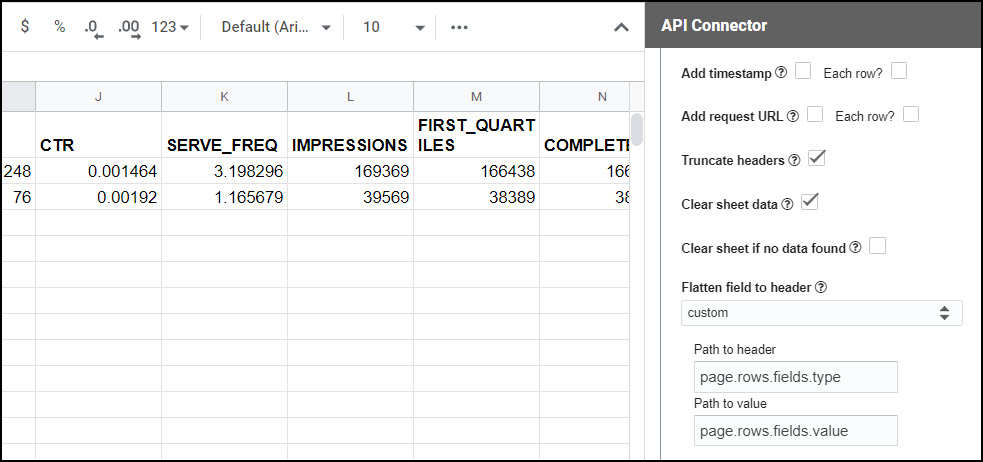Screen dimensions: 983x462
Task: Click the API Connector panel title
Action: click(714, 25)
